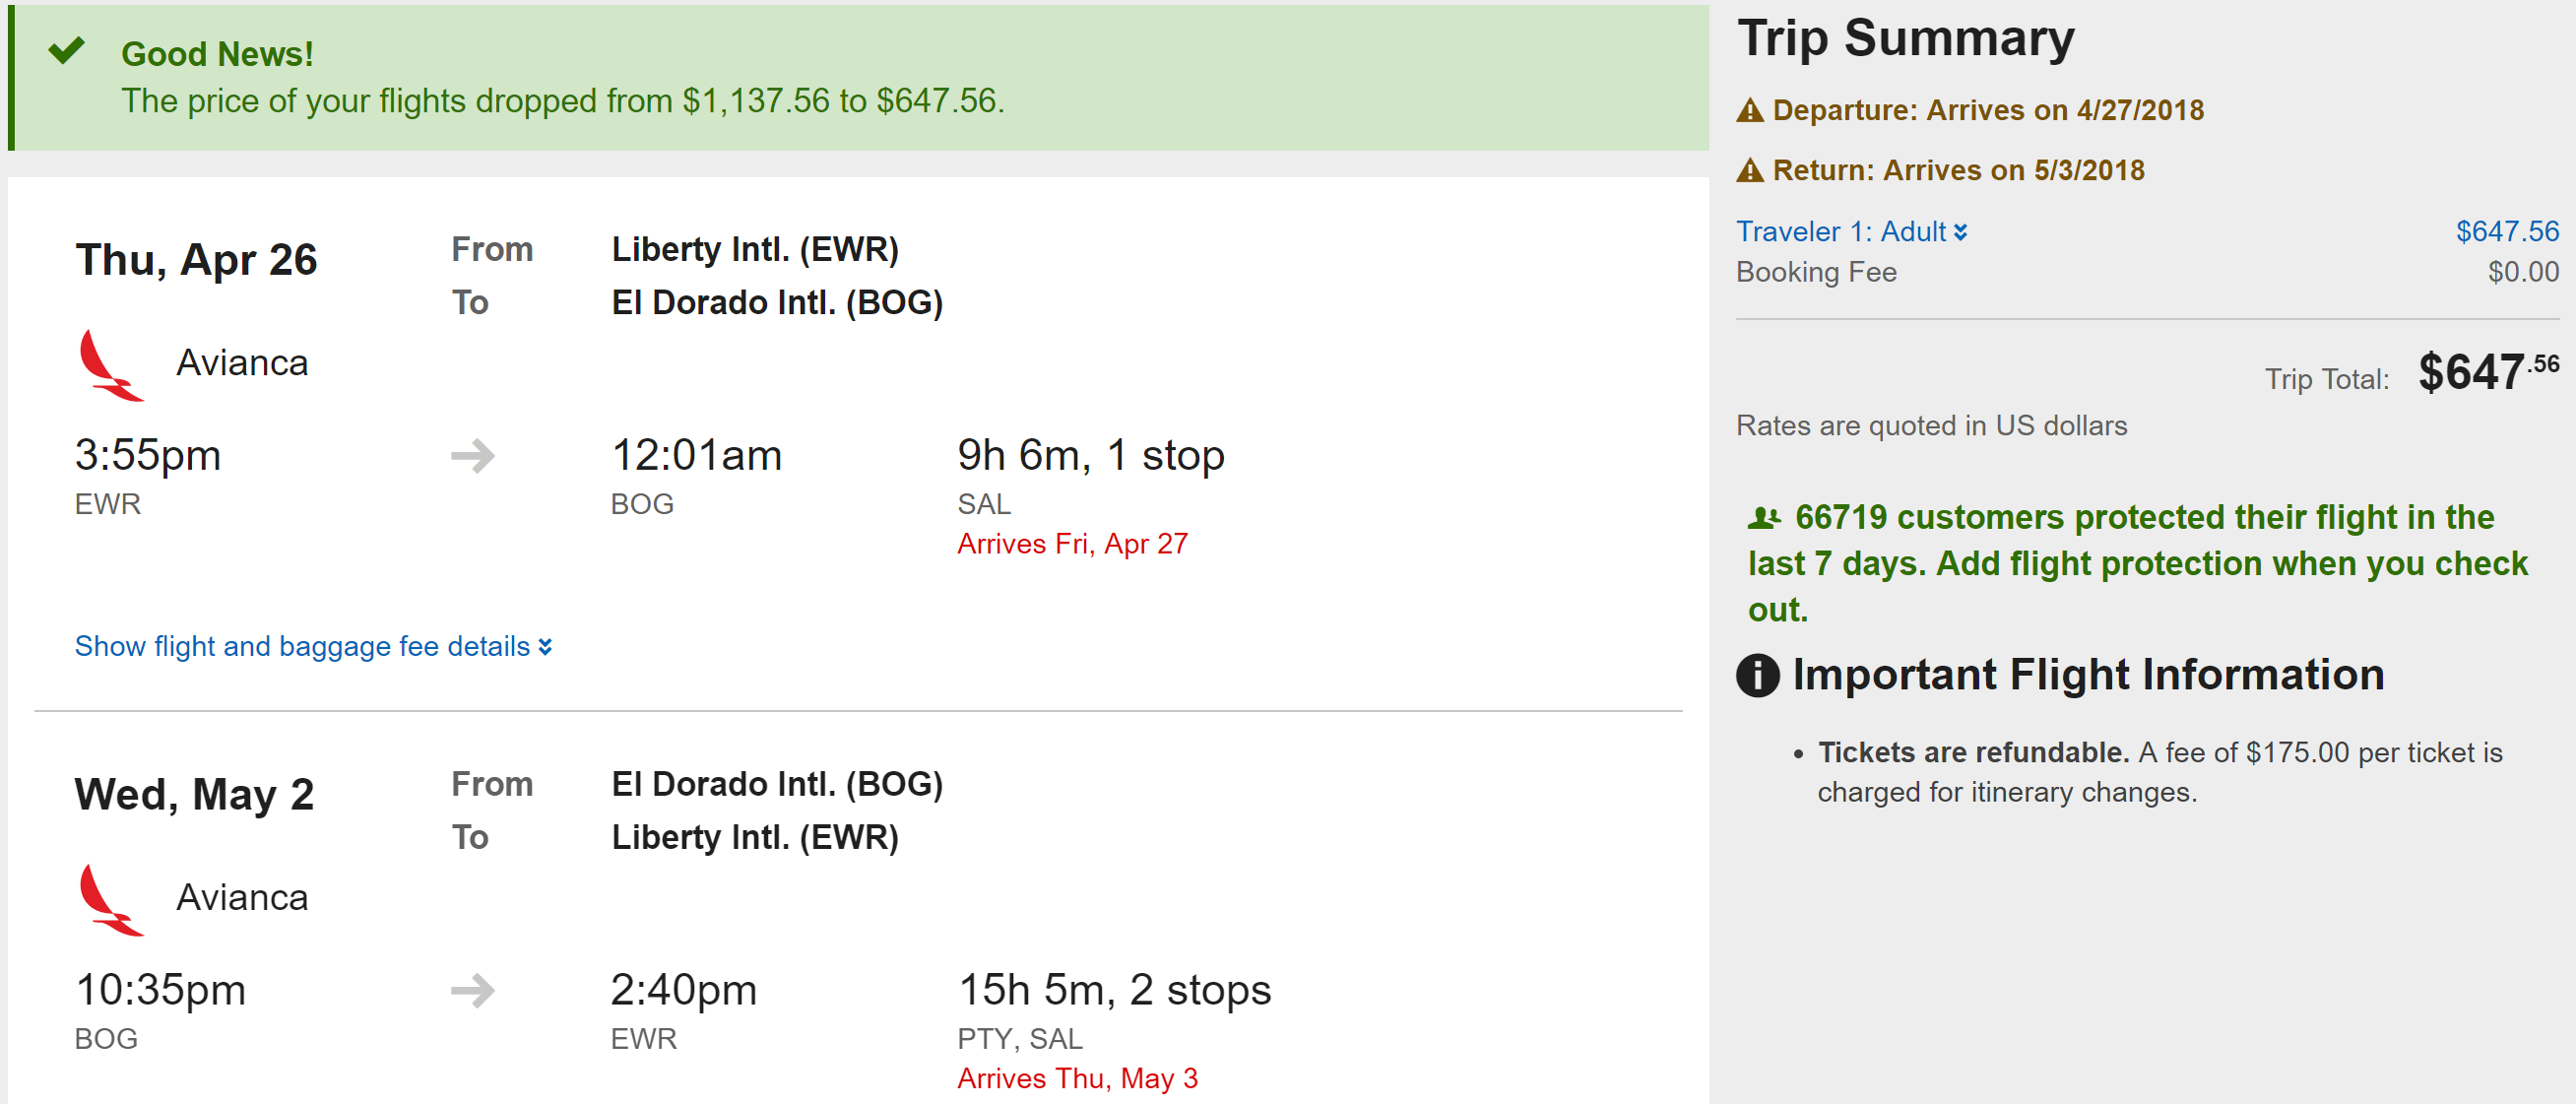Click the customers icon next to 66719

pos(1764,518)
